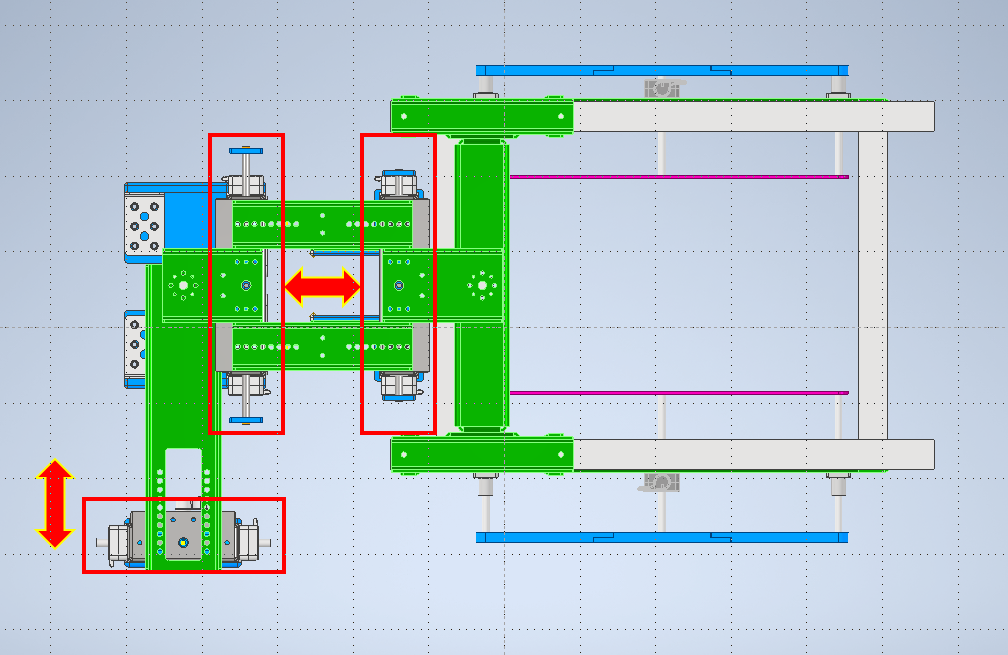The image size is (1008, 655).
Task: Click small gray motor below top blue bar
Action: coord(662,88)
